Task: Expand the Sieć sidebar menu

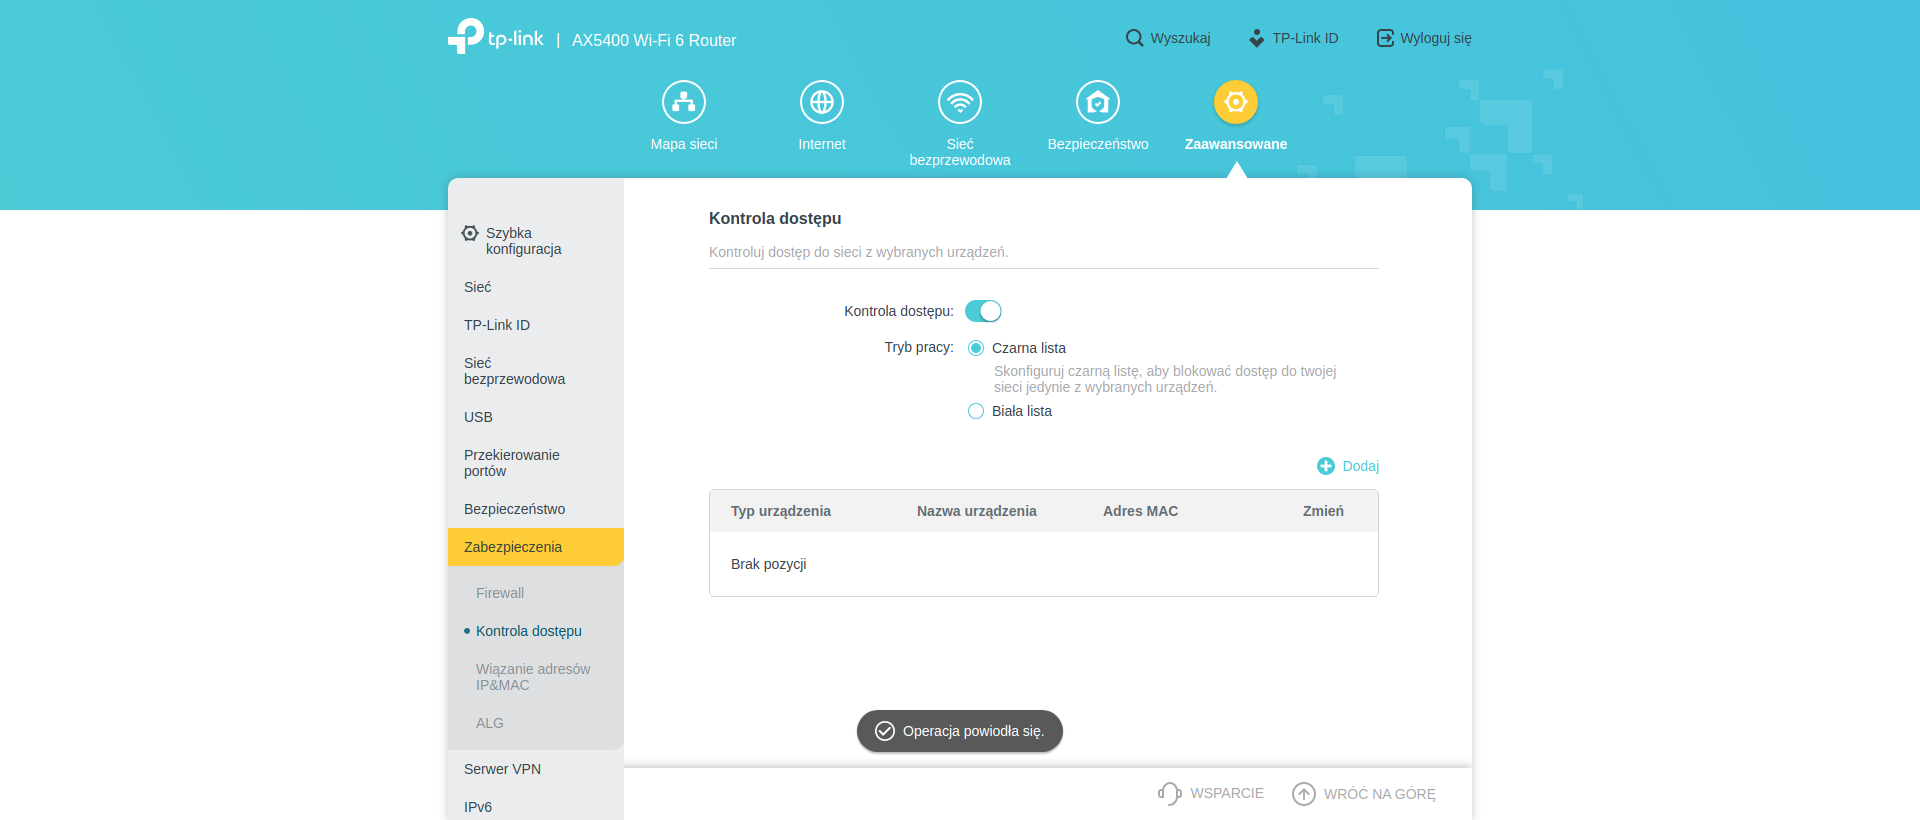Action: click(478, 287)
